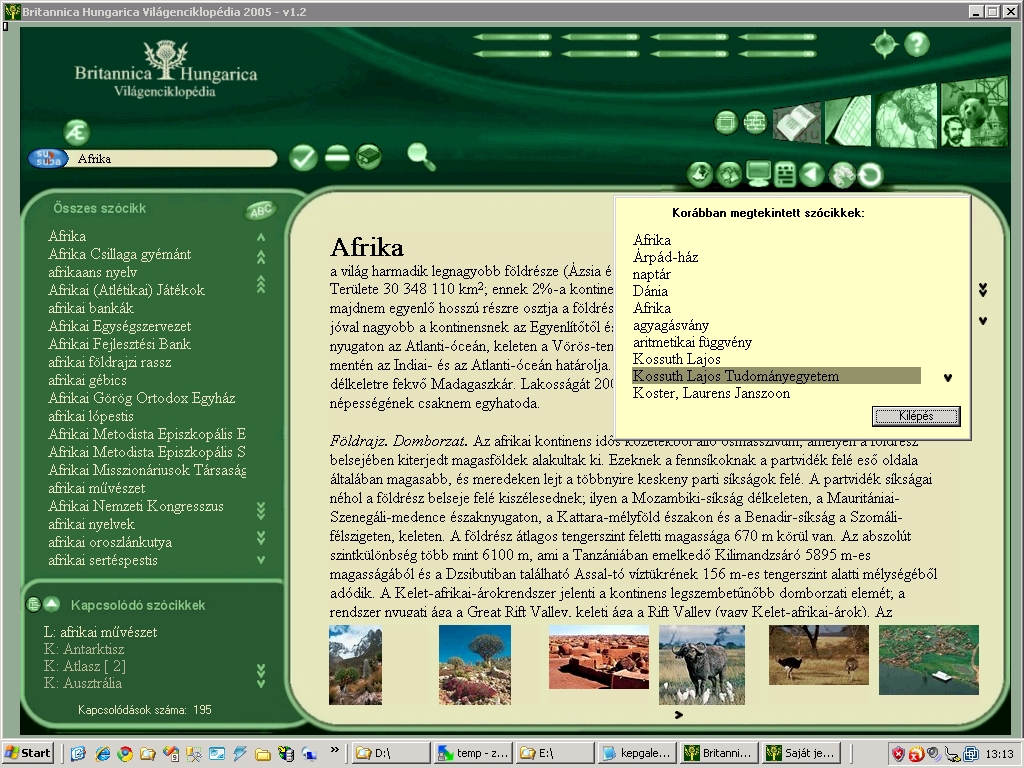Click the small arrow below the photo strip
Image resolution: width=1024 pixels, height=768 pixels.
(x=679, y=715)
